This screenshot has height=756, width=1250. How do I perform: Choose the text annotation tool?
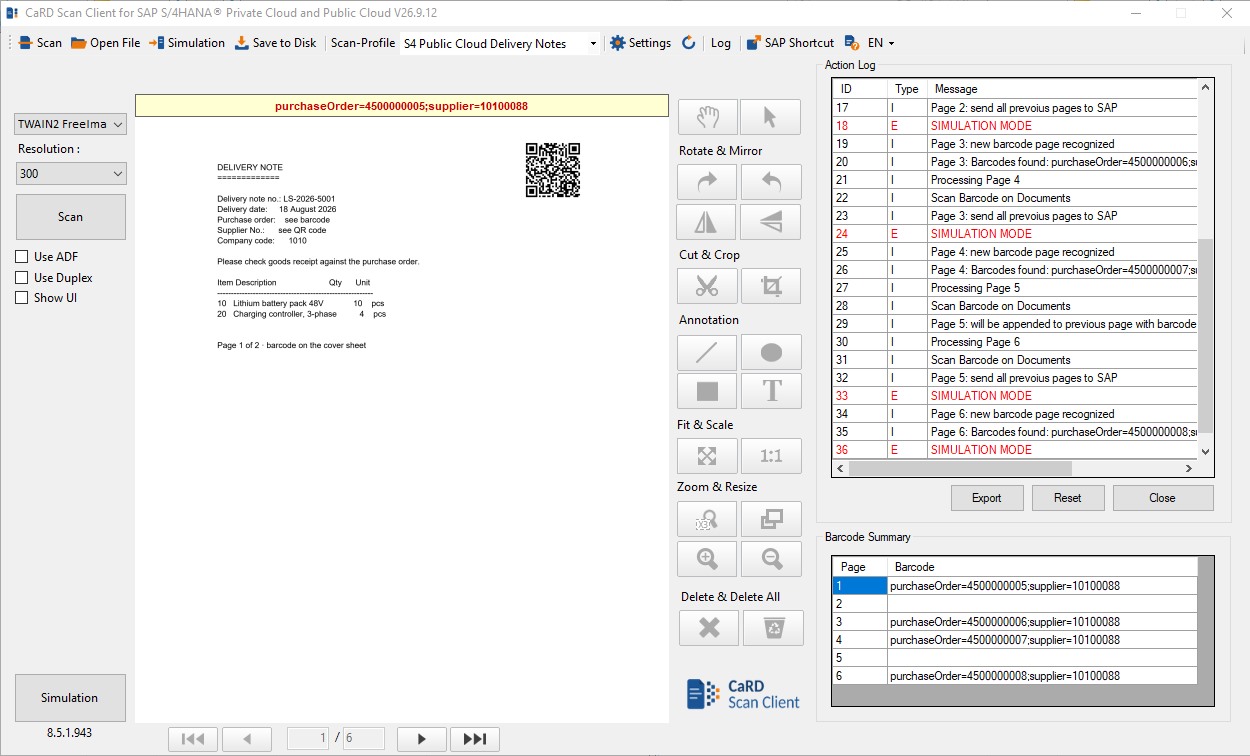click(x=770, y=391)
